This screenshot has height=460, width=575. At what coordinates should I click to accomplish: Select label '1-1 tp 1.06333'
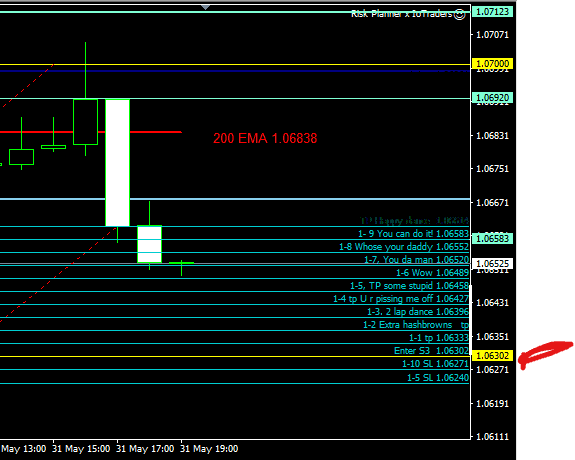(439, 337)
